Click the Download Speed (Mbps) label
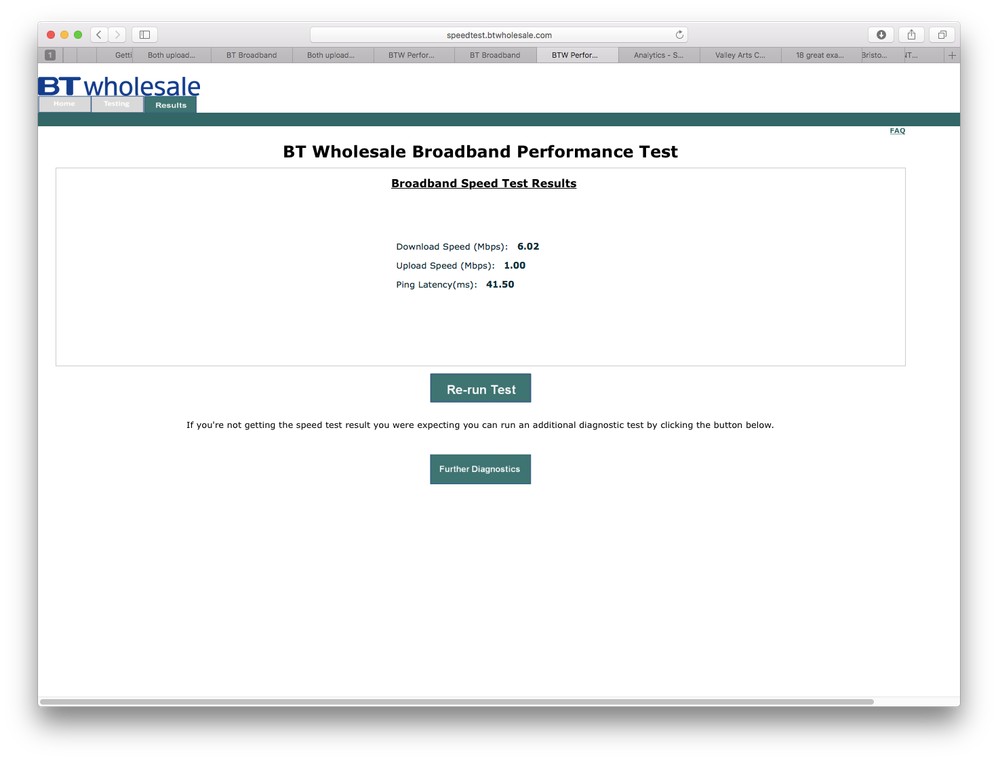This screenshot has height=761, width=998. [x=452, y=247]
